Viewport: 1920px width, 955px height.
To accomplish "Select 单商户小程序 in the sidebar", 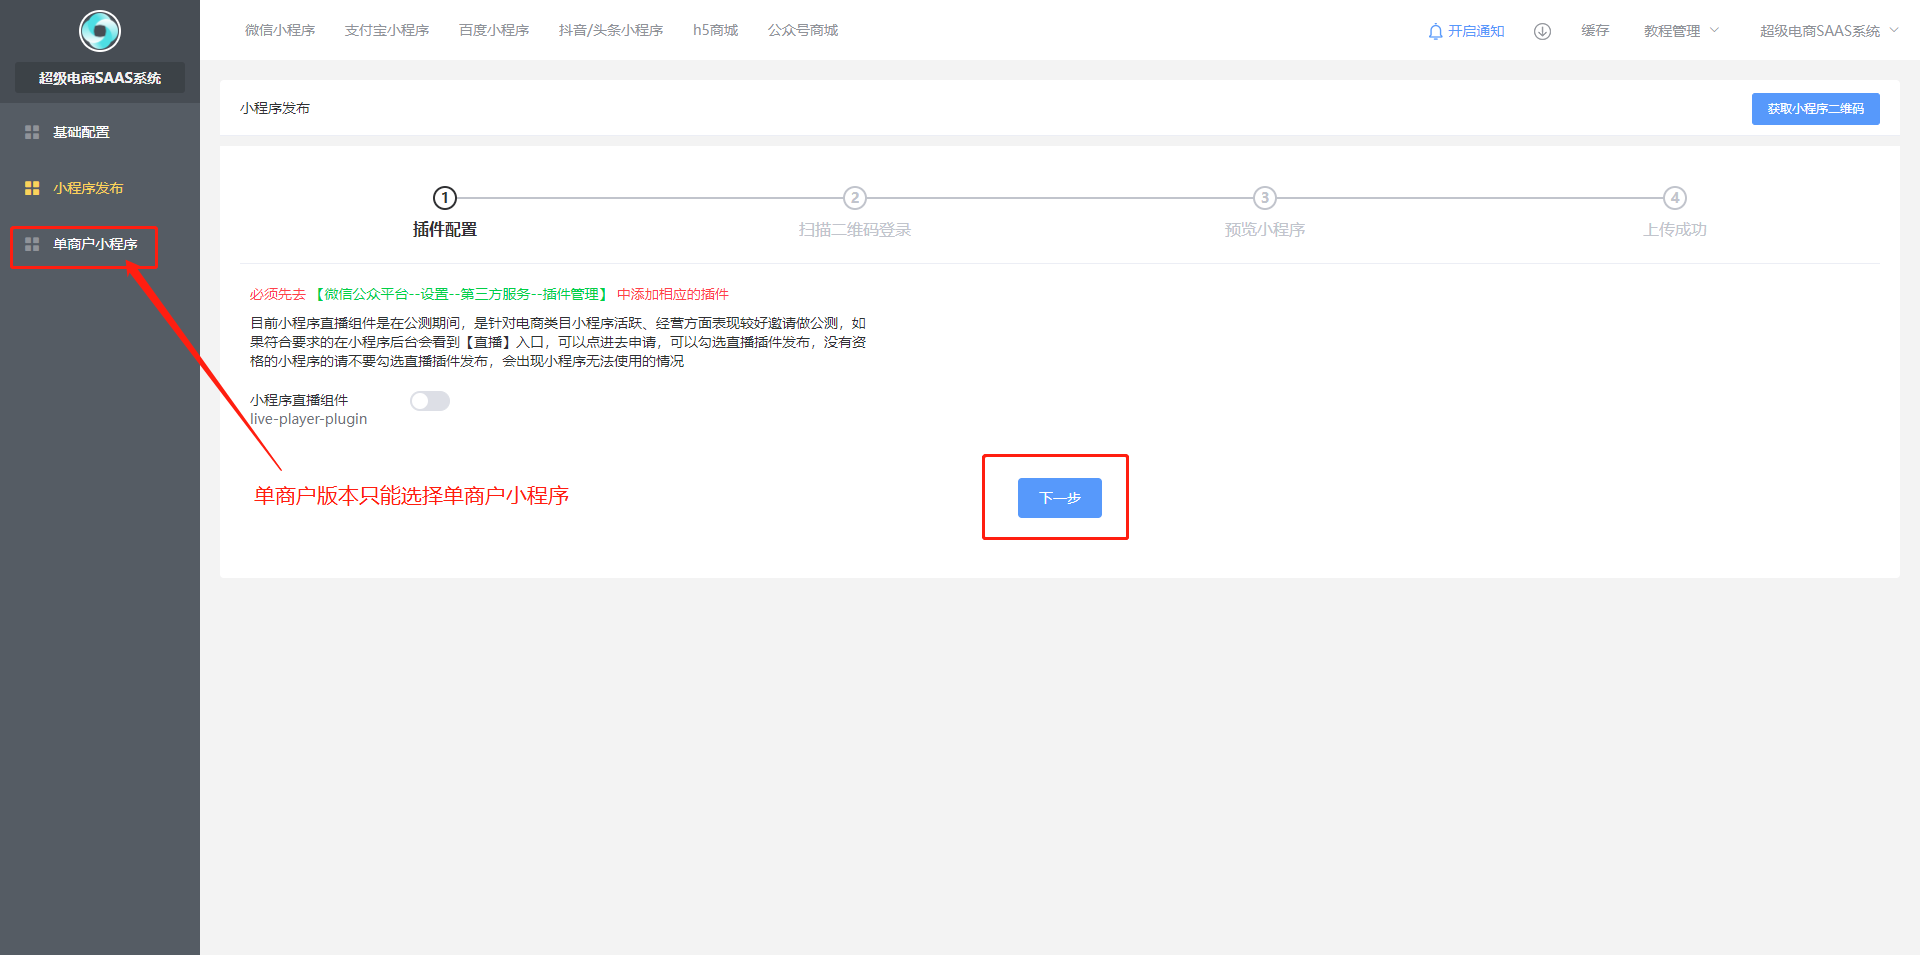I will coord(95,244).
